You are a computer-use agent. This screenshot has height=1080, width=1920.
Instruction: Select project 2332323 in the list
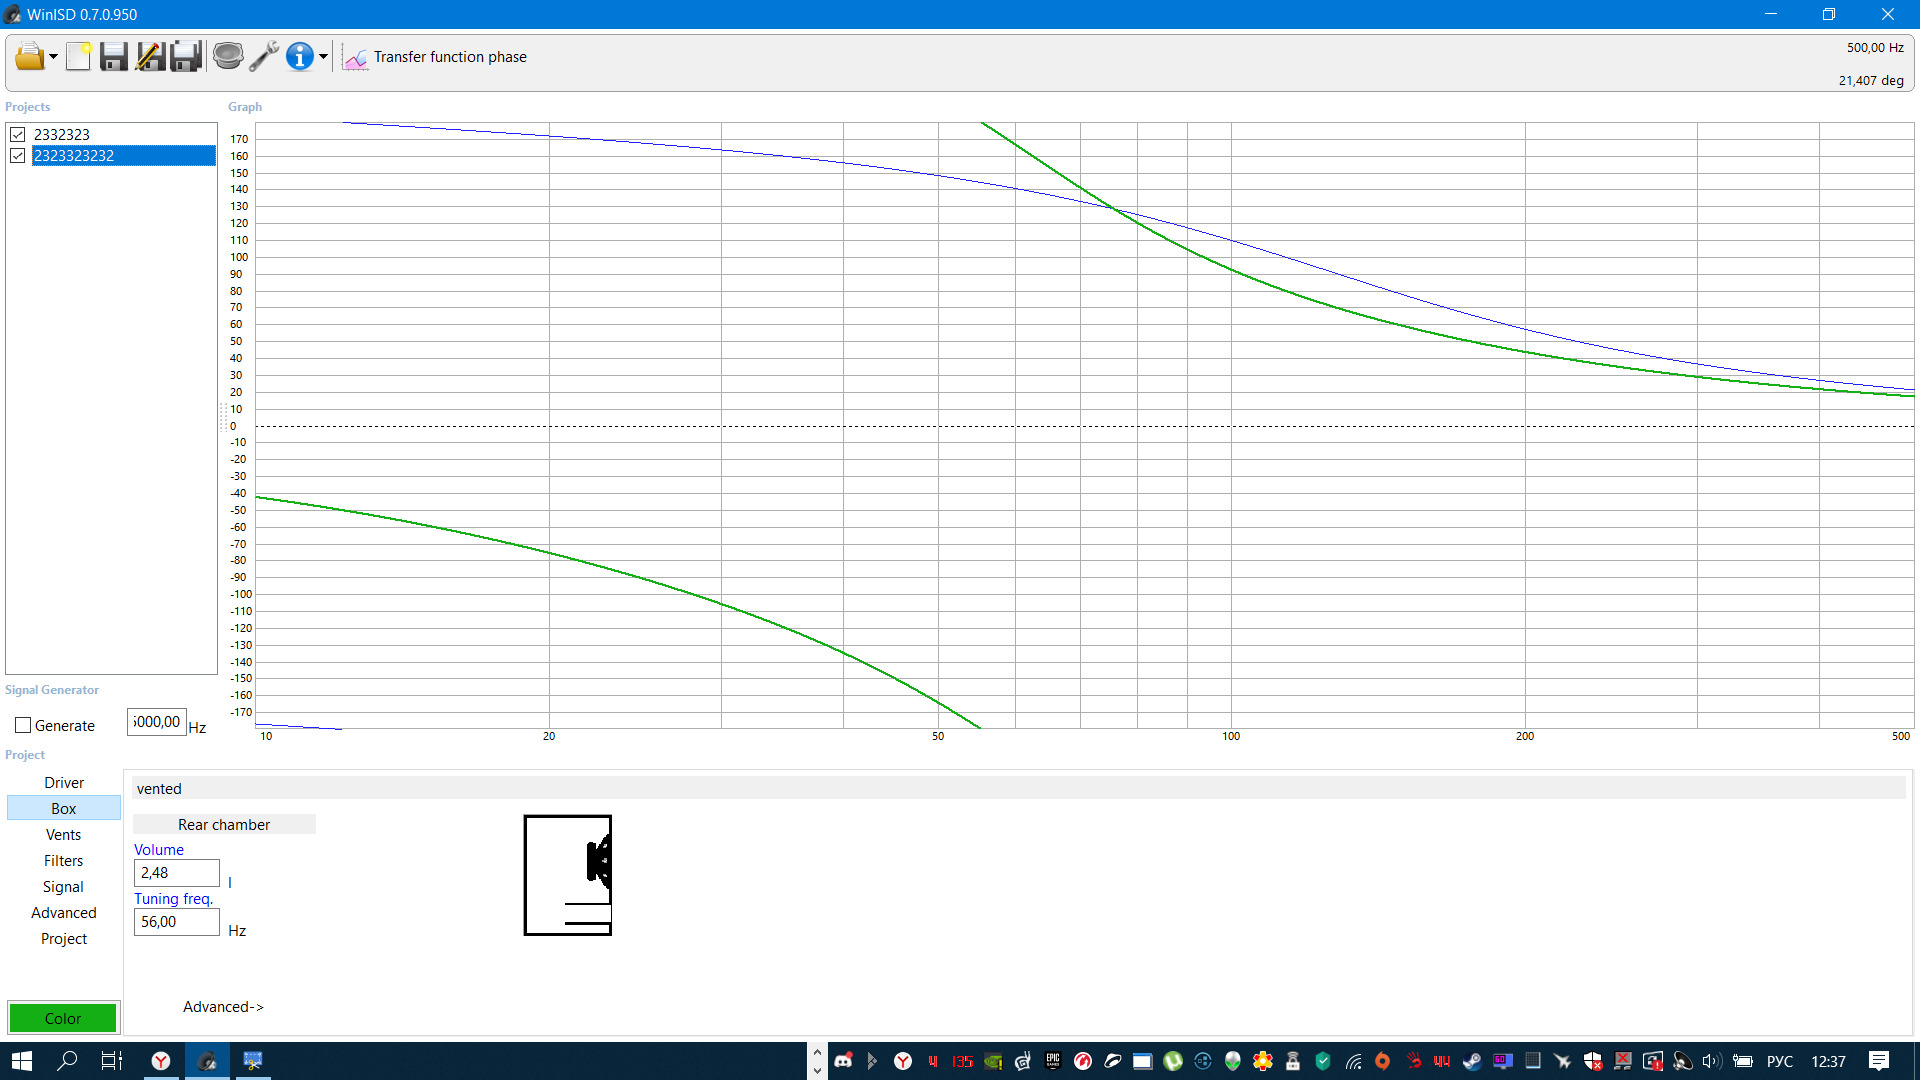click(62, 134)
